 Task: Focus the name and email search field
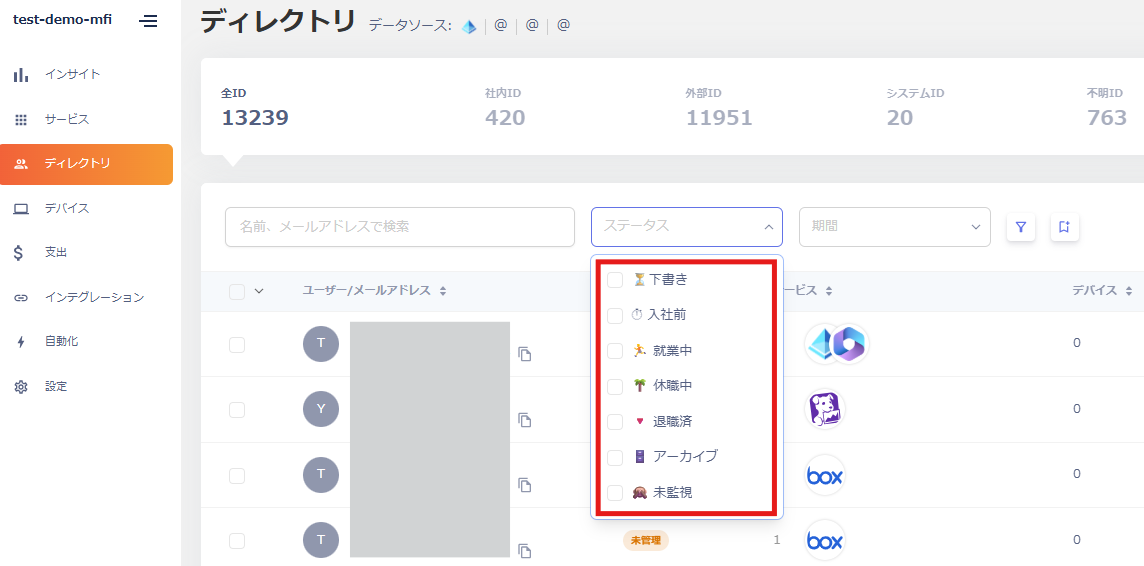point(400,227)
